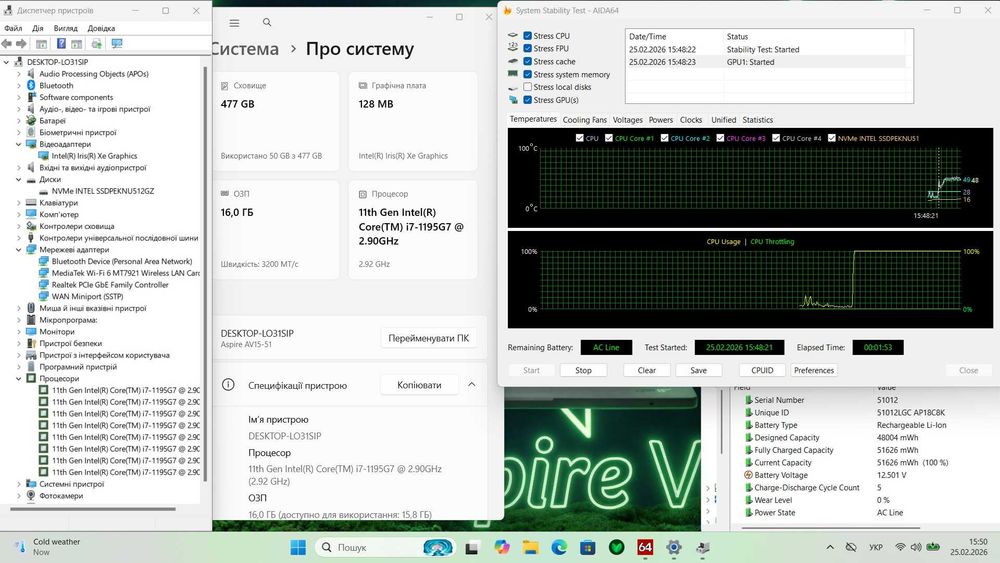The height and width of the screenshot is (563, 1000).
Task: Click Копіювати button in device specifications
Action: [419, 384]
